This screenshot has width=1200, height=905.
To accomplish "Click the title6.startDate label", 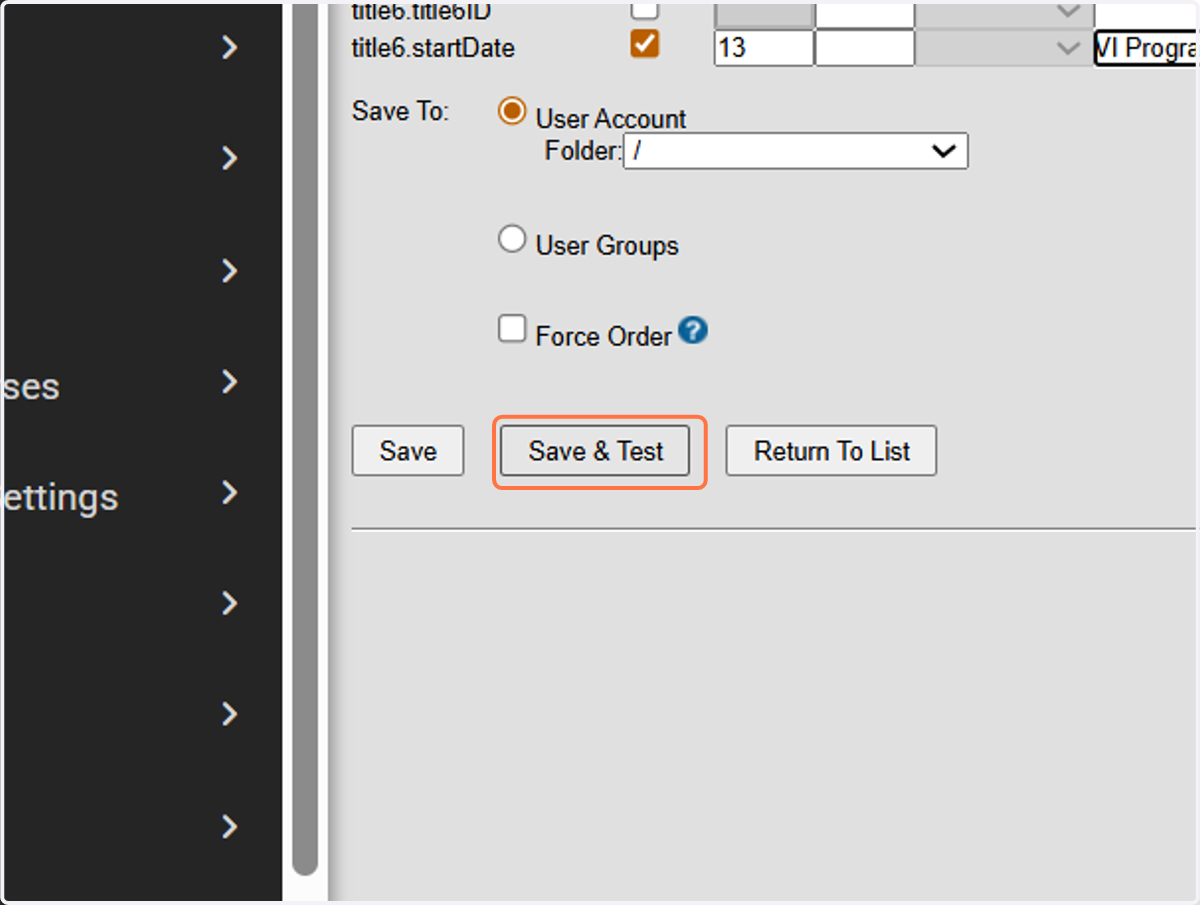I will click(433, 47).
